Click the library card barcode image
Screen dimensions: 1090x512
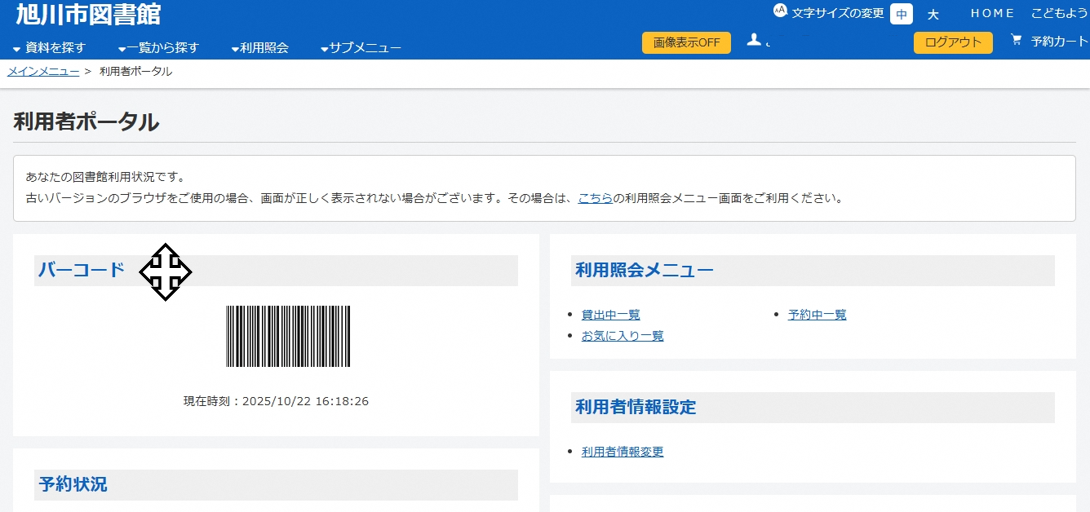coord(288,336)
